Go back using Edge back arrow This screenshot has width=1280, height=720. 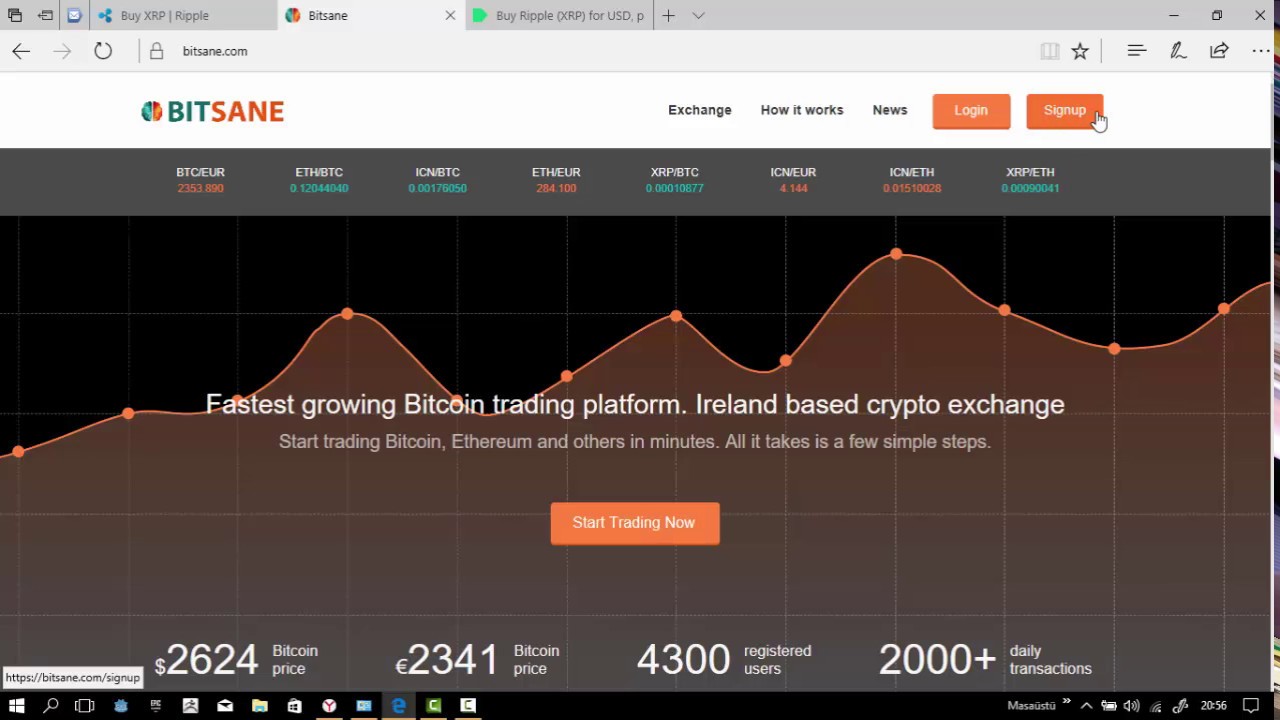21,51
